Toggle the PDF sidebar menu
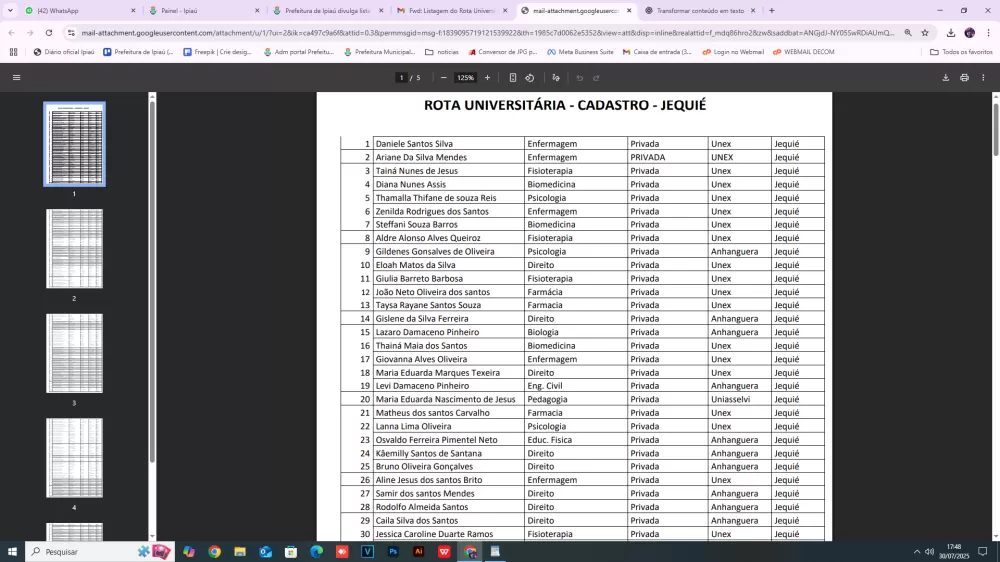 click(x=16, y=77)
